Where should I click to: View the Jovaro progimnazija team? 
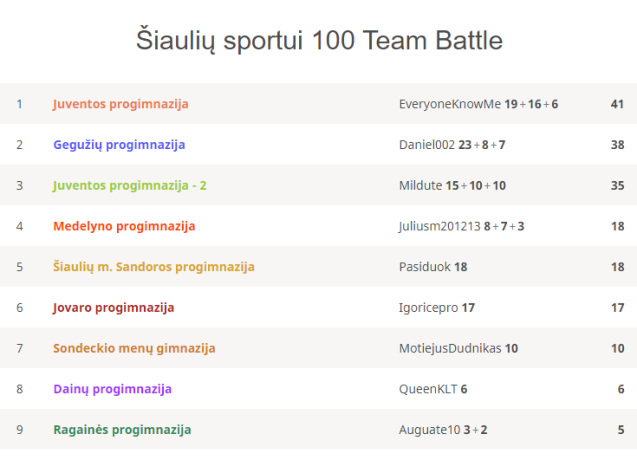tap(113, 308)
